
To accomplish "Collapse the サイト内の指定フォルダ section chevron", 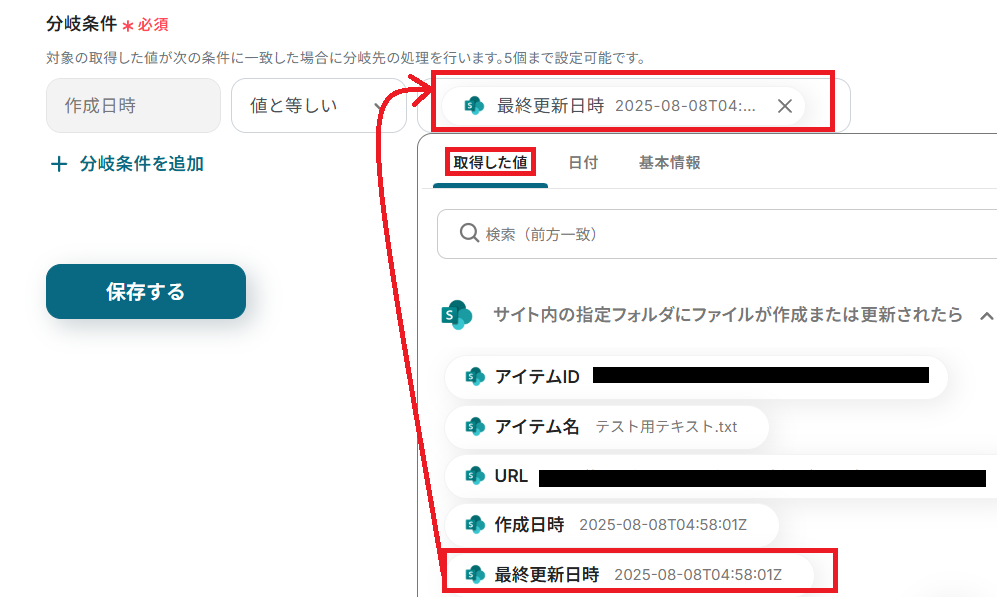I will pos(986,315).
